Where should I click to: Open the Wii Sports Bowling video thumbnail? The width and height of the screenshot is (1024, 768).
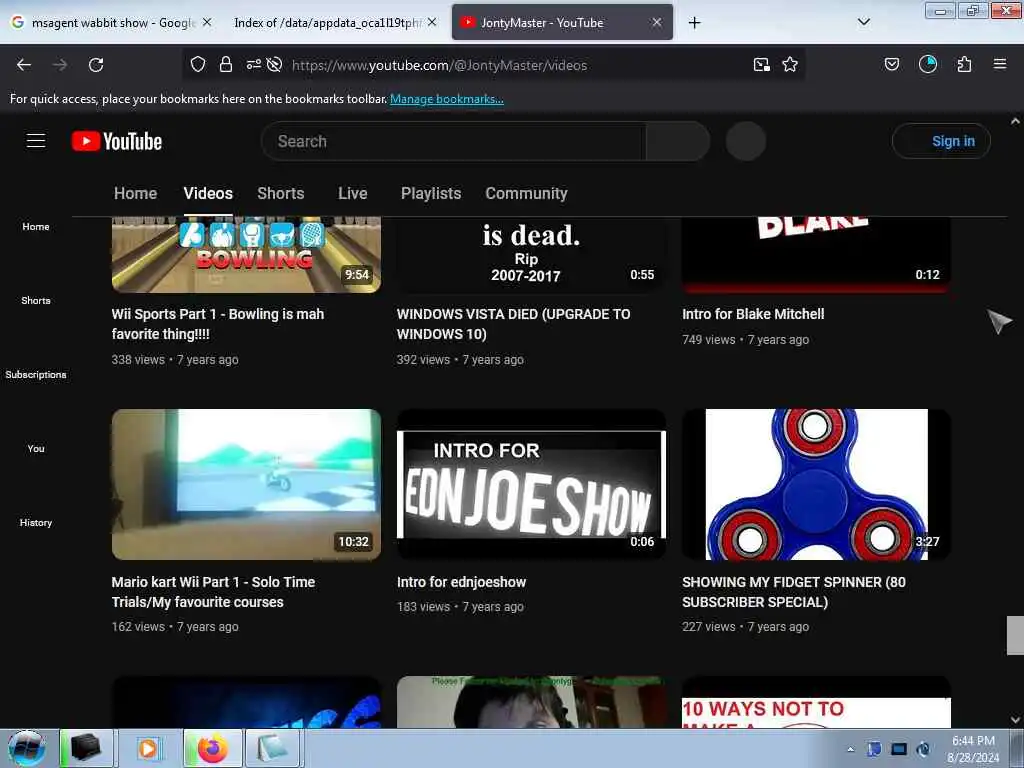pyautogui.click(x=246, y=255)
